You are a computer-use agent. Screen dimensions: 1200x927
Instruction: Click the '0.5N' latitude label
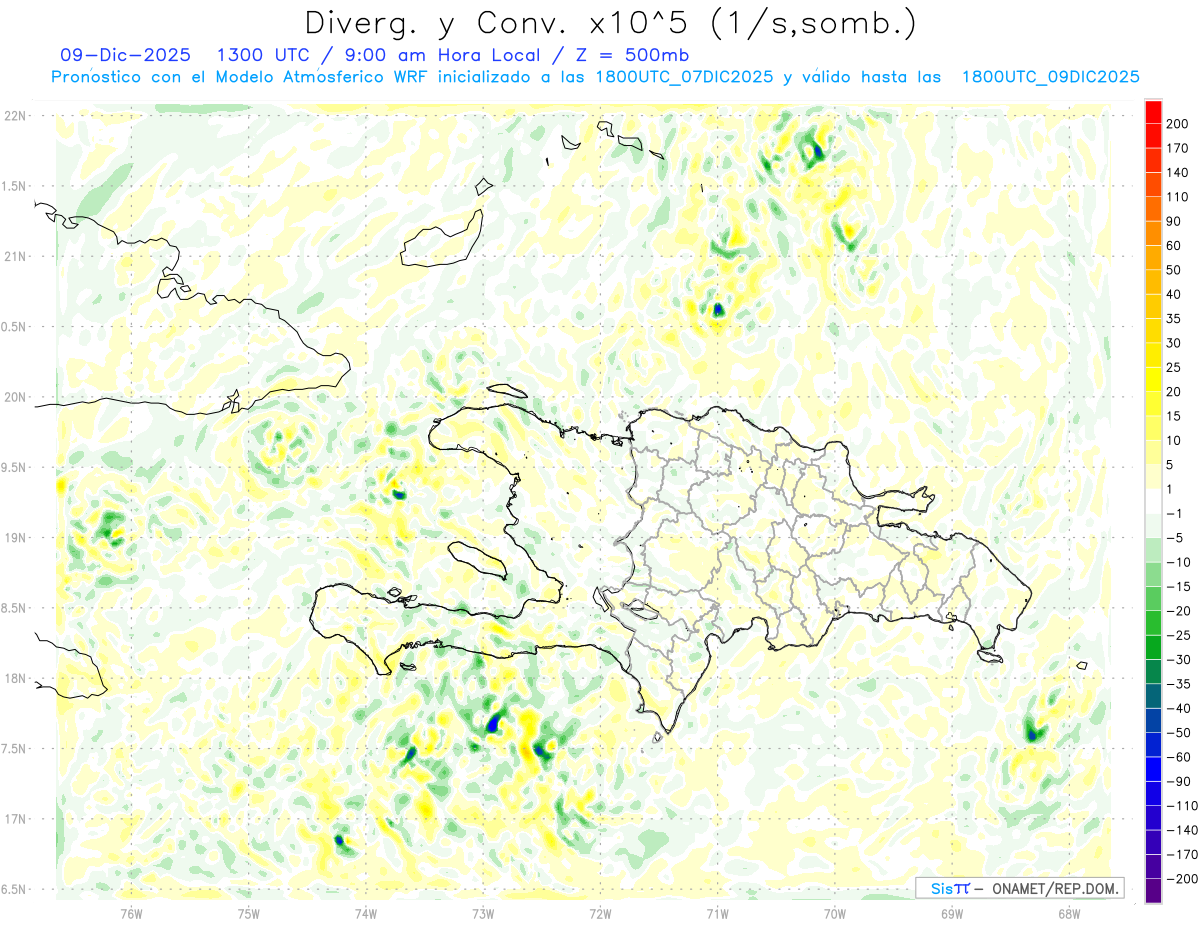[x=14, y=327]
